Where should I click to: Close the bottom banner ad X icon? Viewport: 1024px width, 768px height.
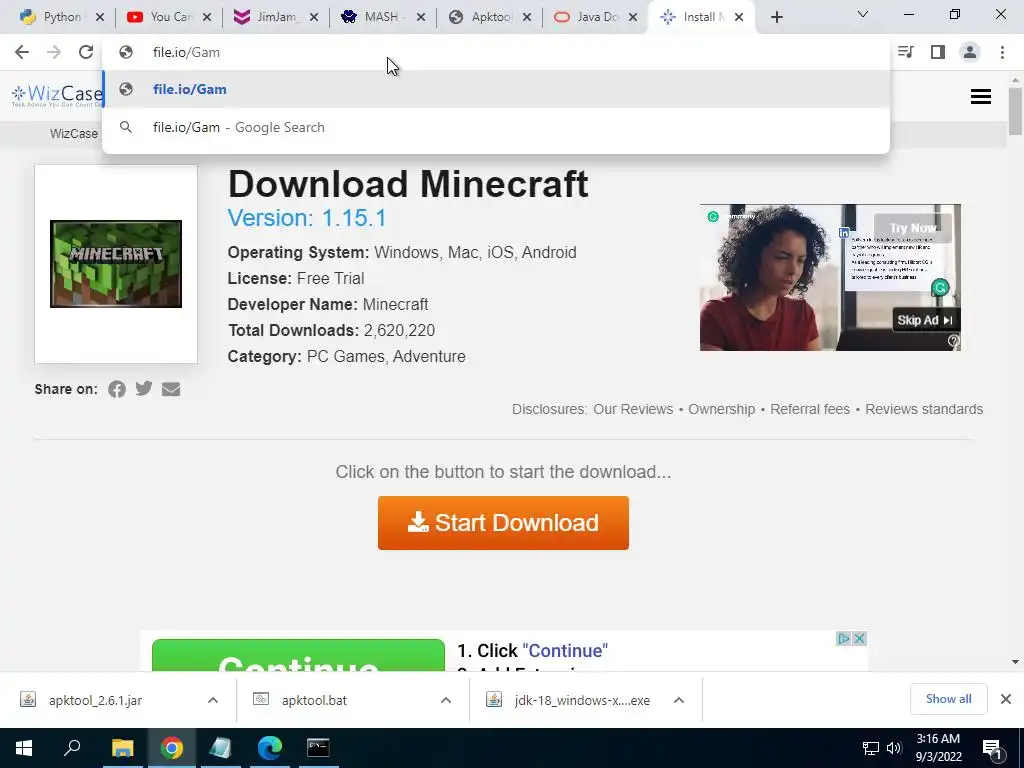coord(860,638)
